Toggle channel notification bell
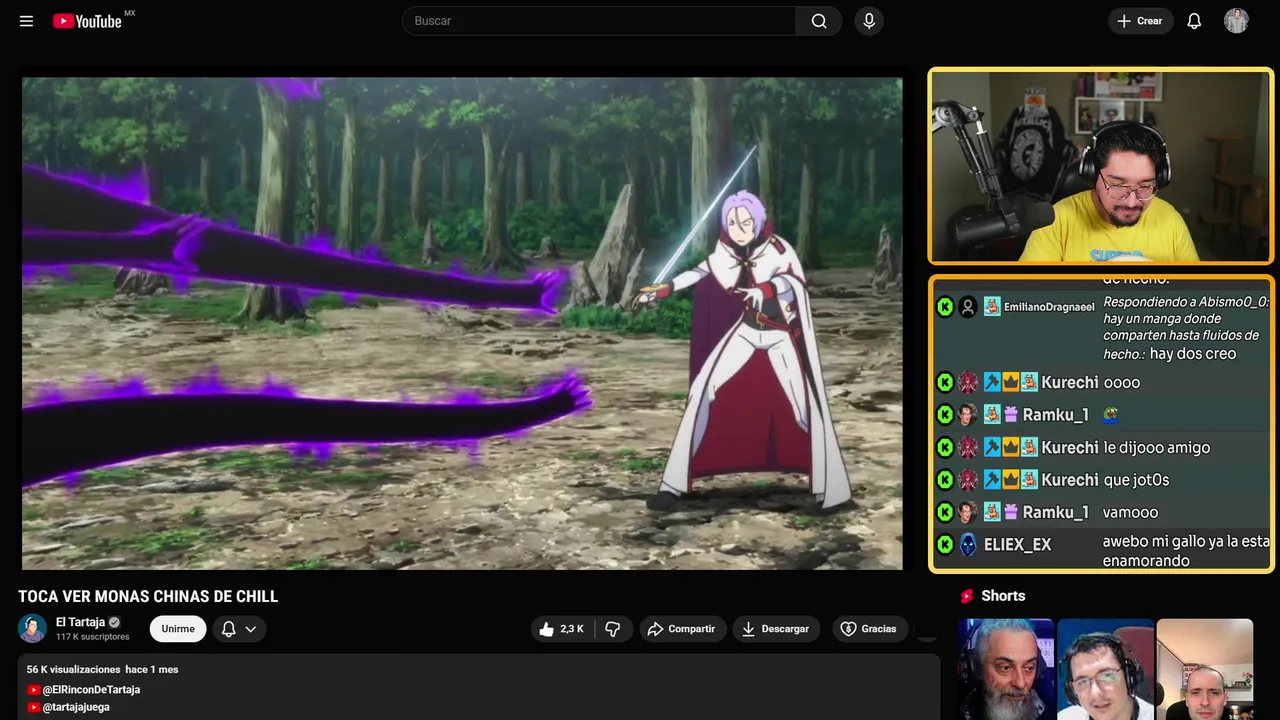 [x=228, y=629]
